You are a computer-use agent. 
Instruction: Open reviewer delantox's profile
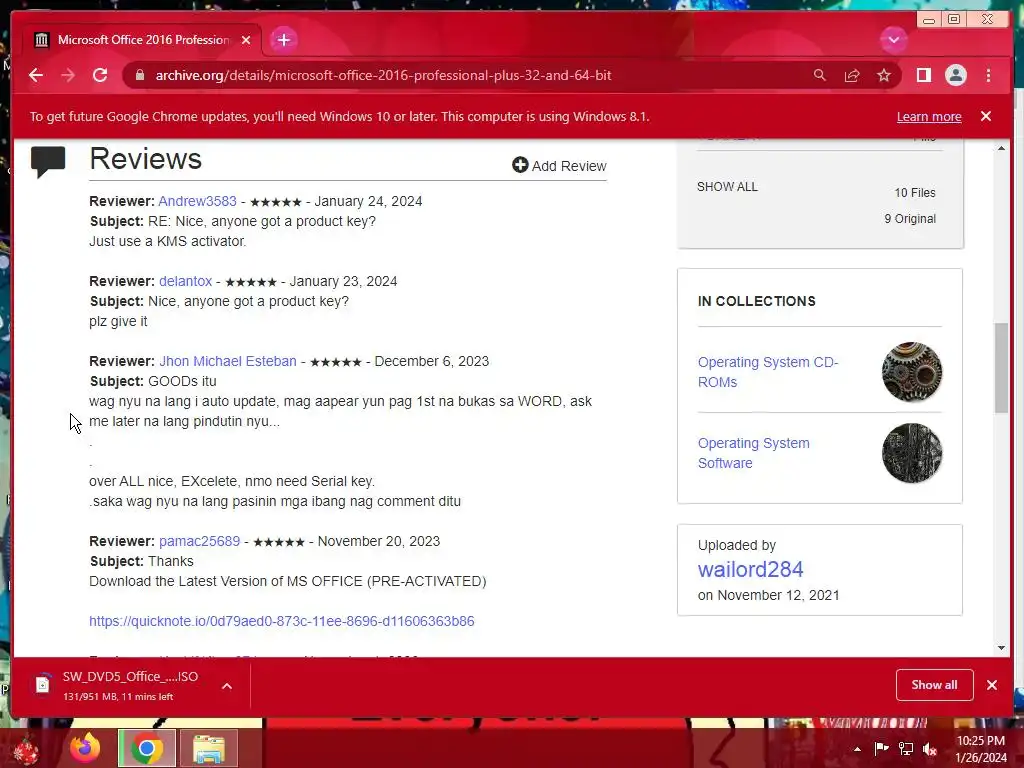click(x=185, y=281)
